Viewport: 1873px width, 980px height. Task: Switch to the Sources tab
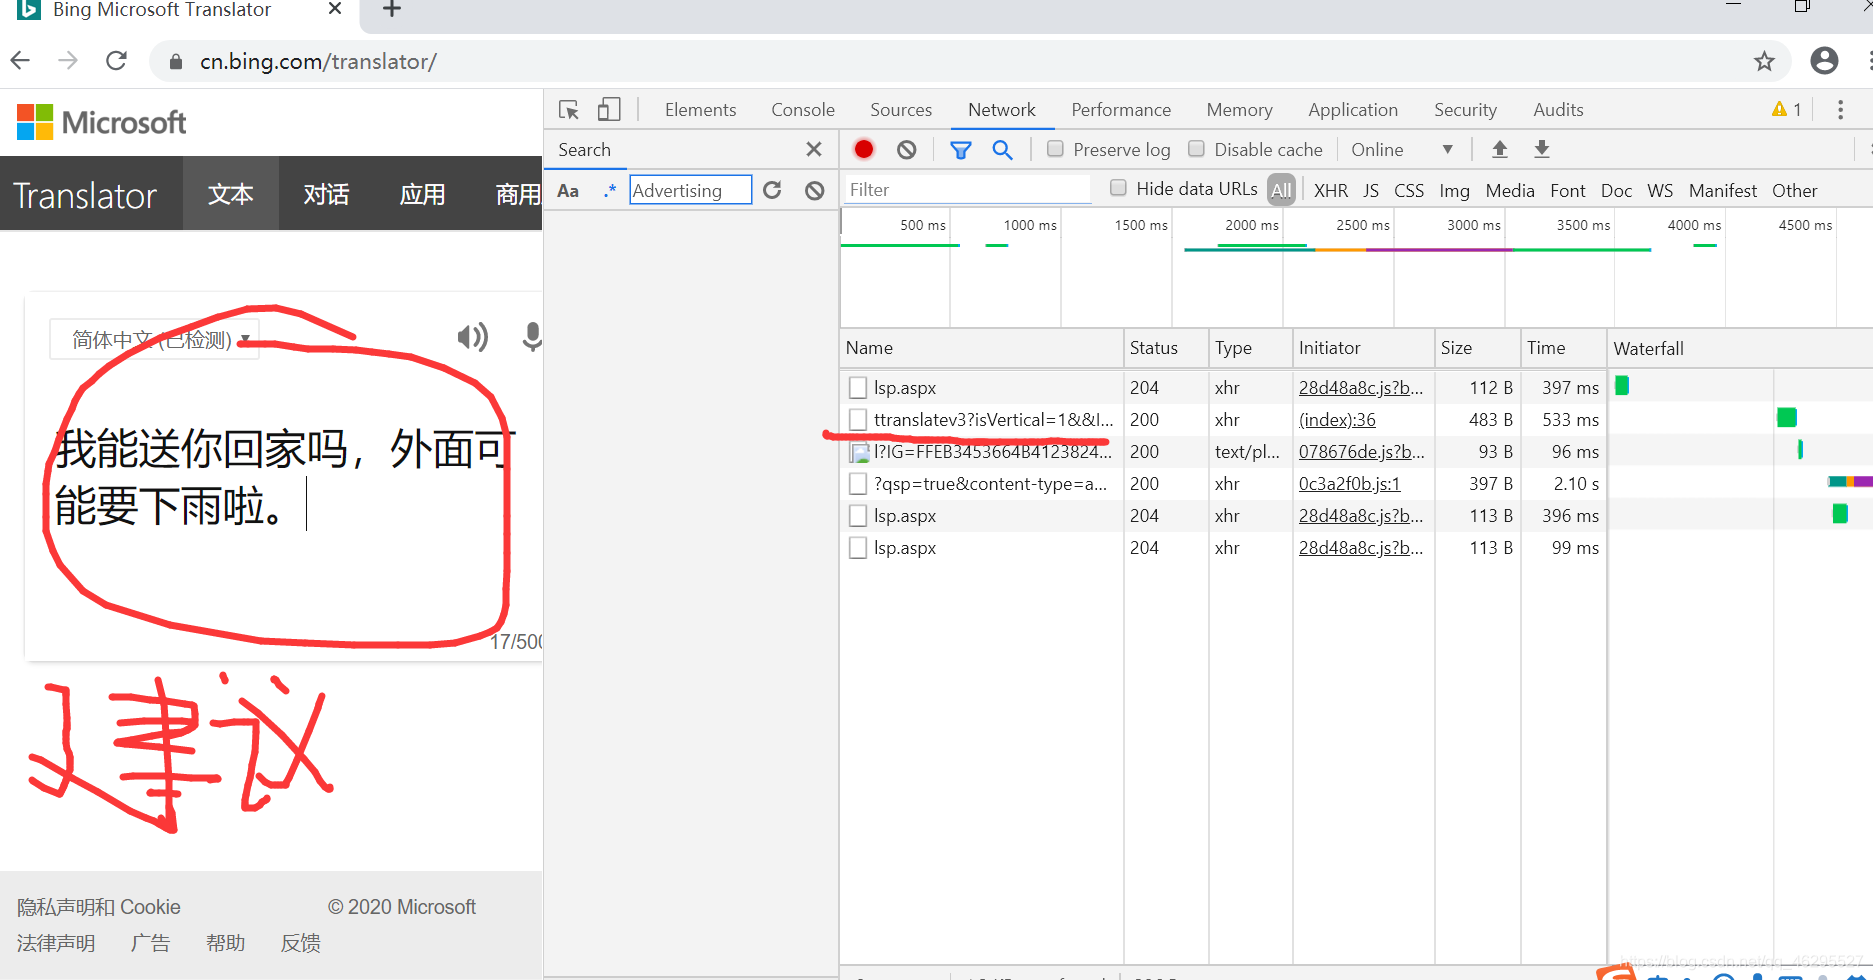(901, 110)
